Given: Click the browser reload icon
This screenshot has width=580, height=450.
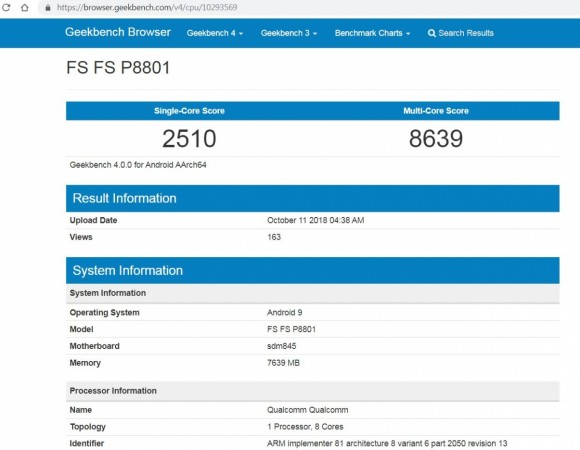Looking at the screenshot, I should click(6, 7).
